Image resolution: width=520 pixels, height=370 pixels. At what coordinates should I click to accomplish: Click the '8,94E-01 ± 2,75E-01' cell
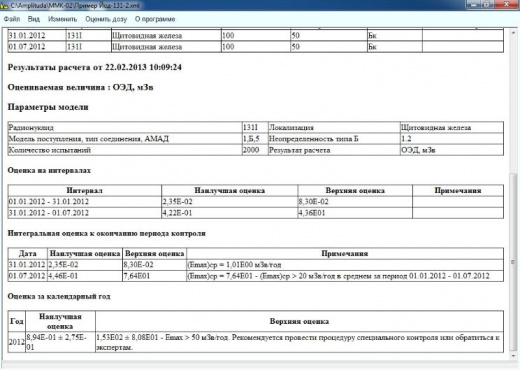click(x=60, y=342)
